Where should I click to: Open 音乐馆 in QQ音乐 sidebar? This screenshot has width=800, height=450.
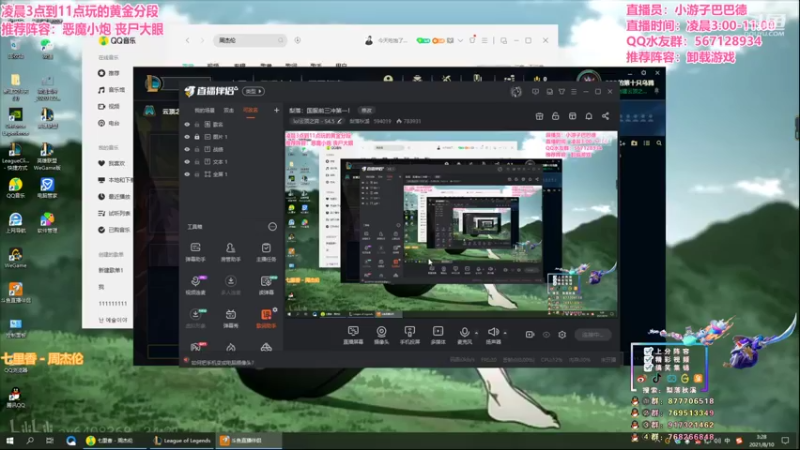111,90
